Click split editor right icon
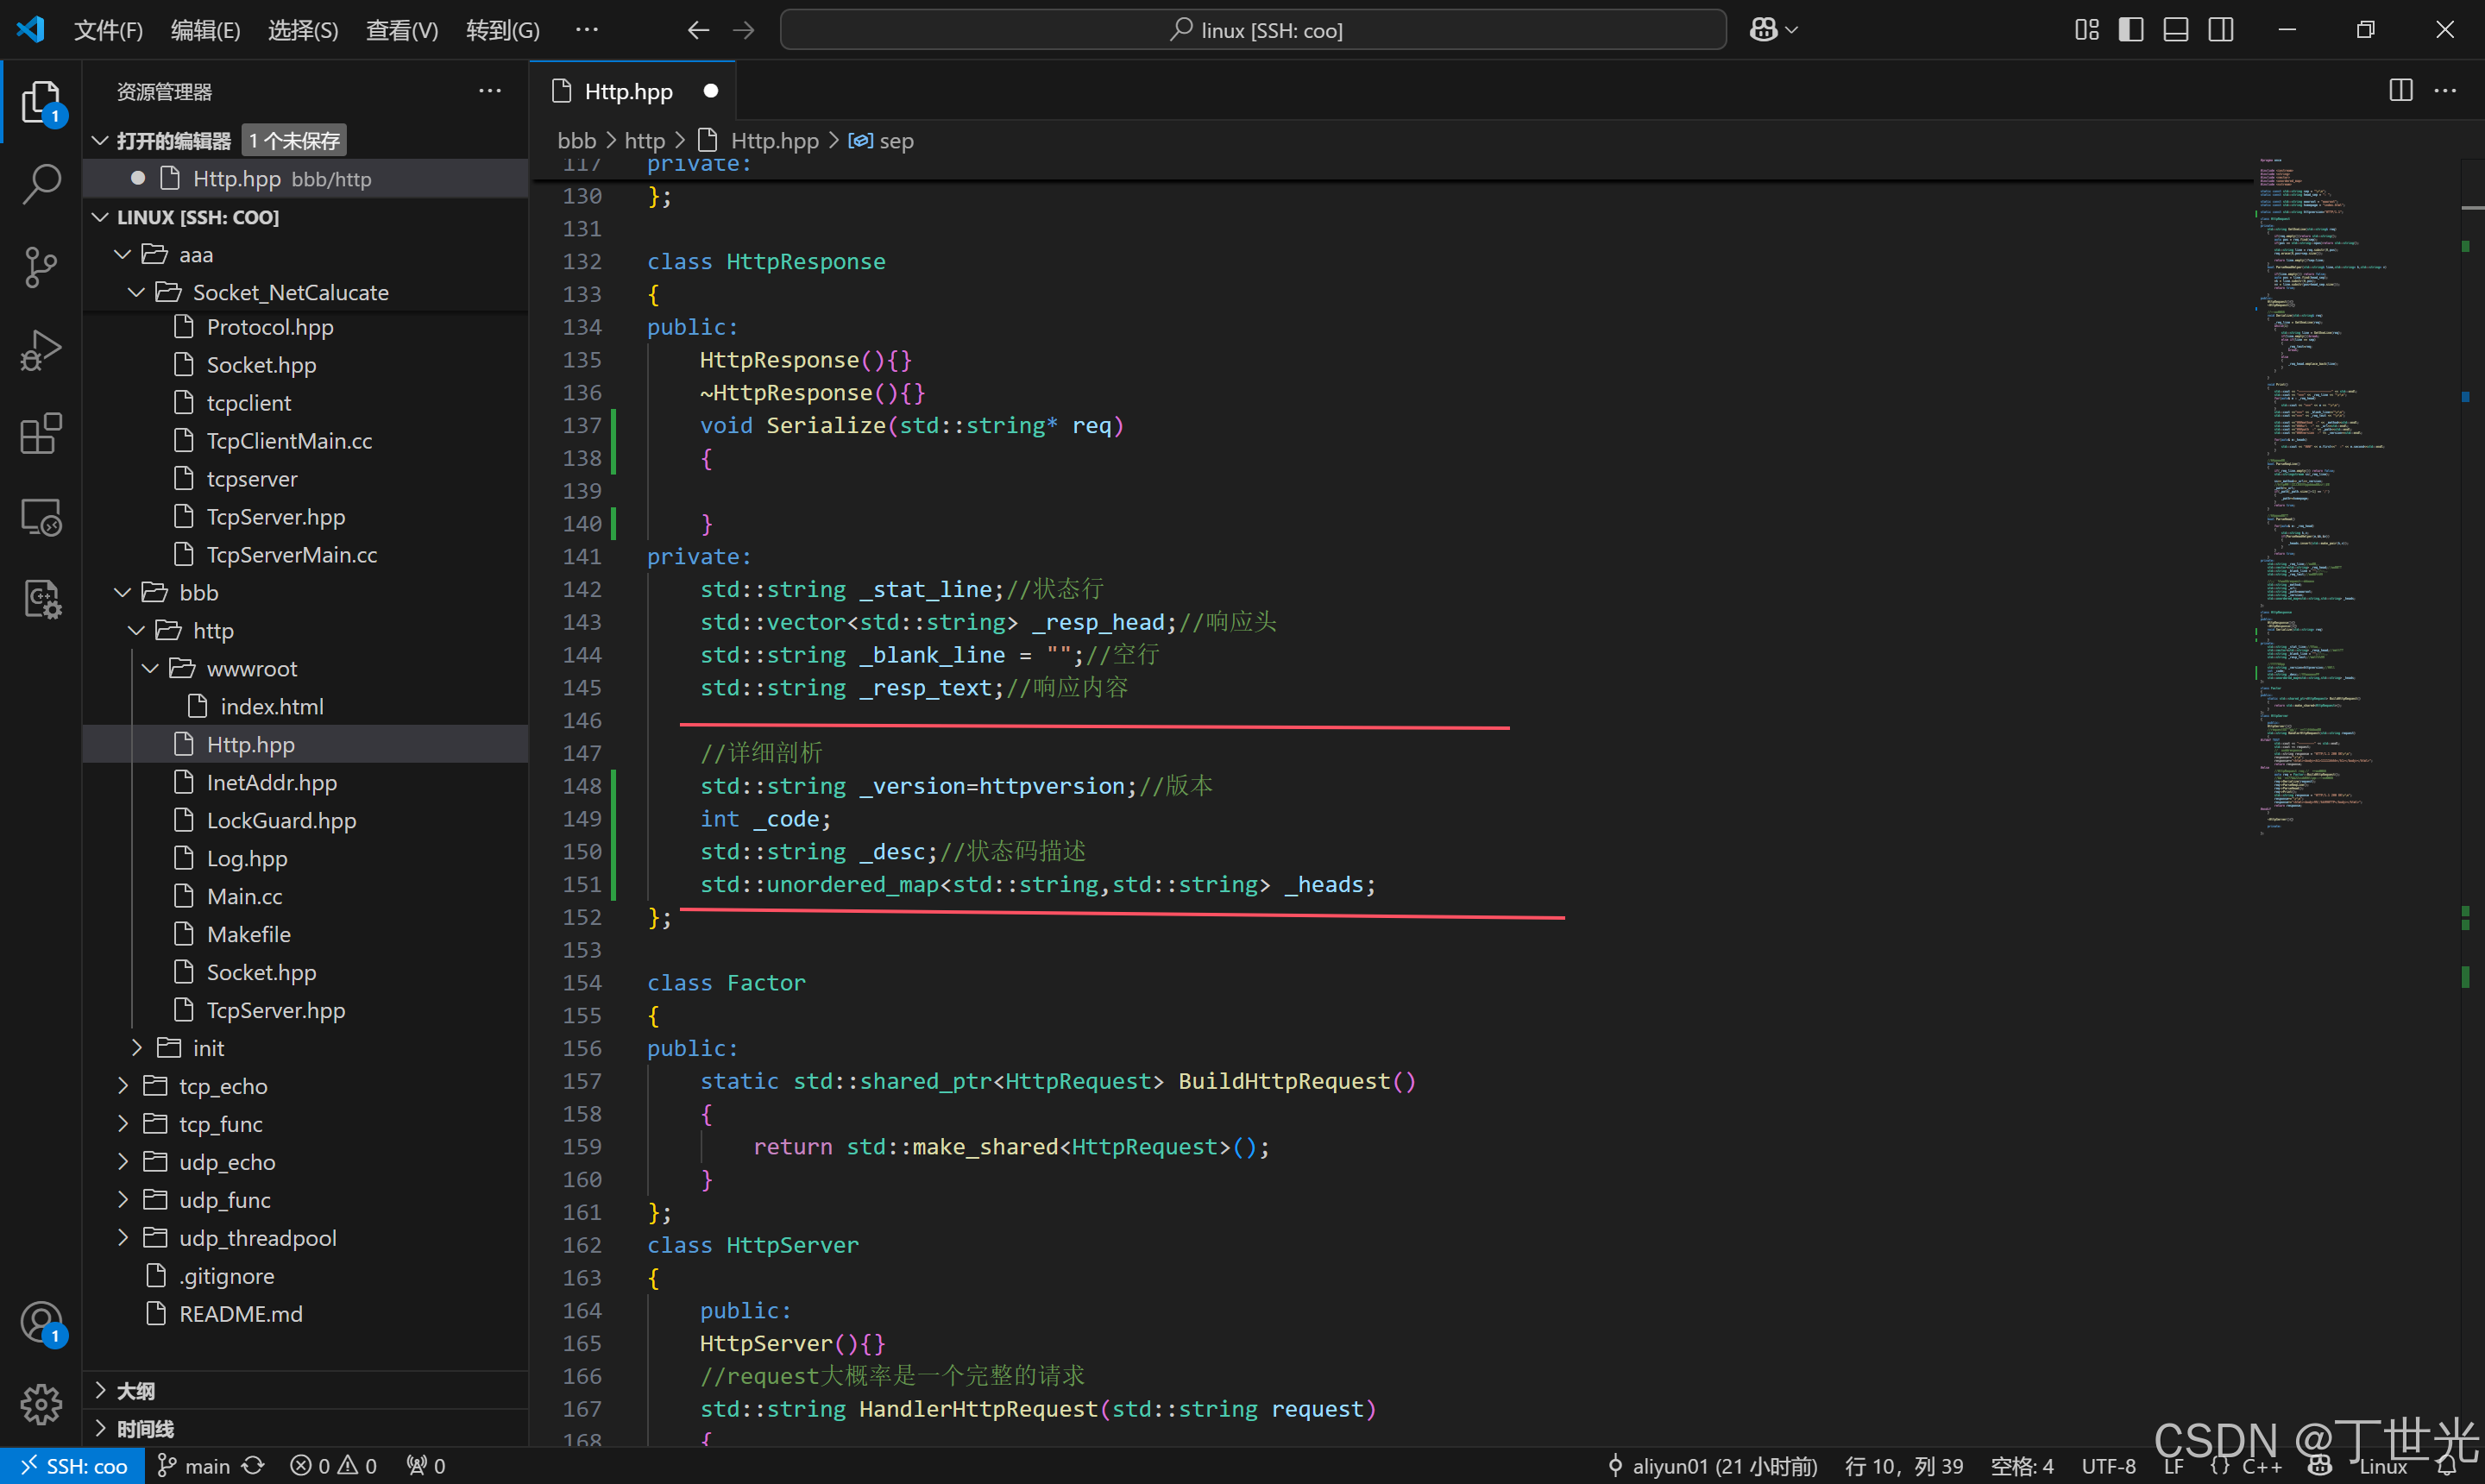Viewport: 2485px width, 1484px height. 2400,91
